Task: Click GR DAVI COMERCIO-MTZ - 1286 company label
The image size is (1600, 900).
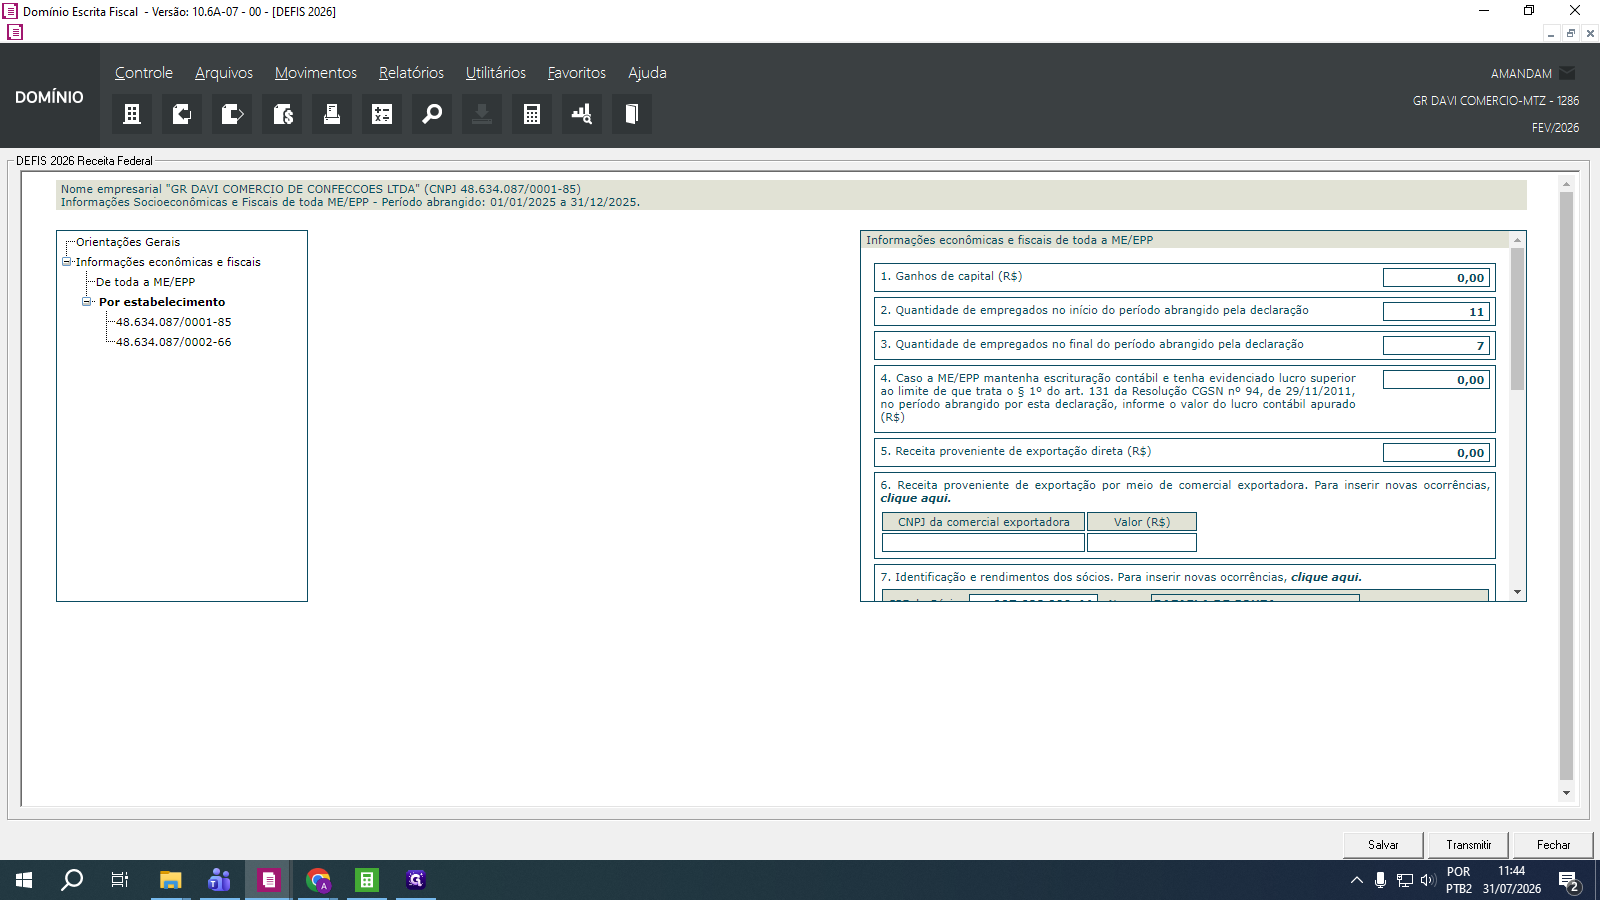Action: click(x=1496, y=101)
